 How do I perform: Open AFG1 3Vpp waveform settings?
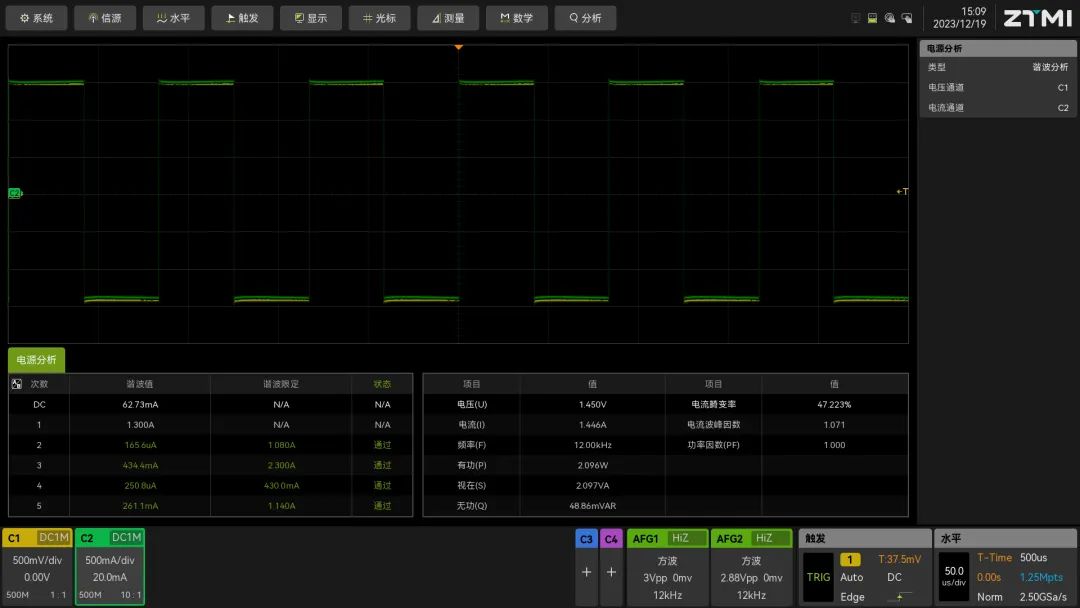667,578
